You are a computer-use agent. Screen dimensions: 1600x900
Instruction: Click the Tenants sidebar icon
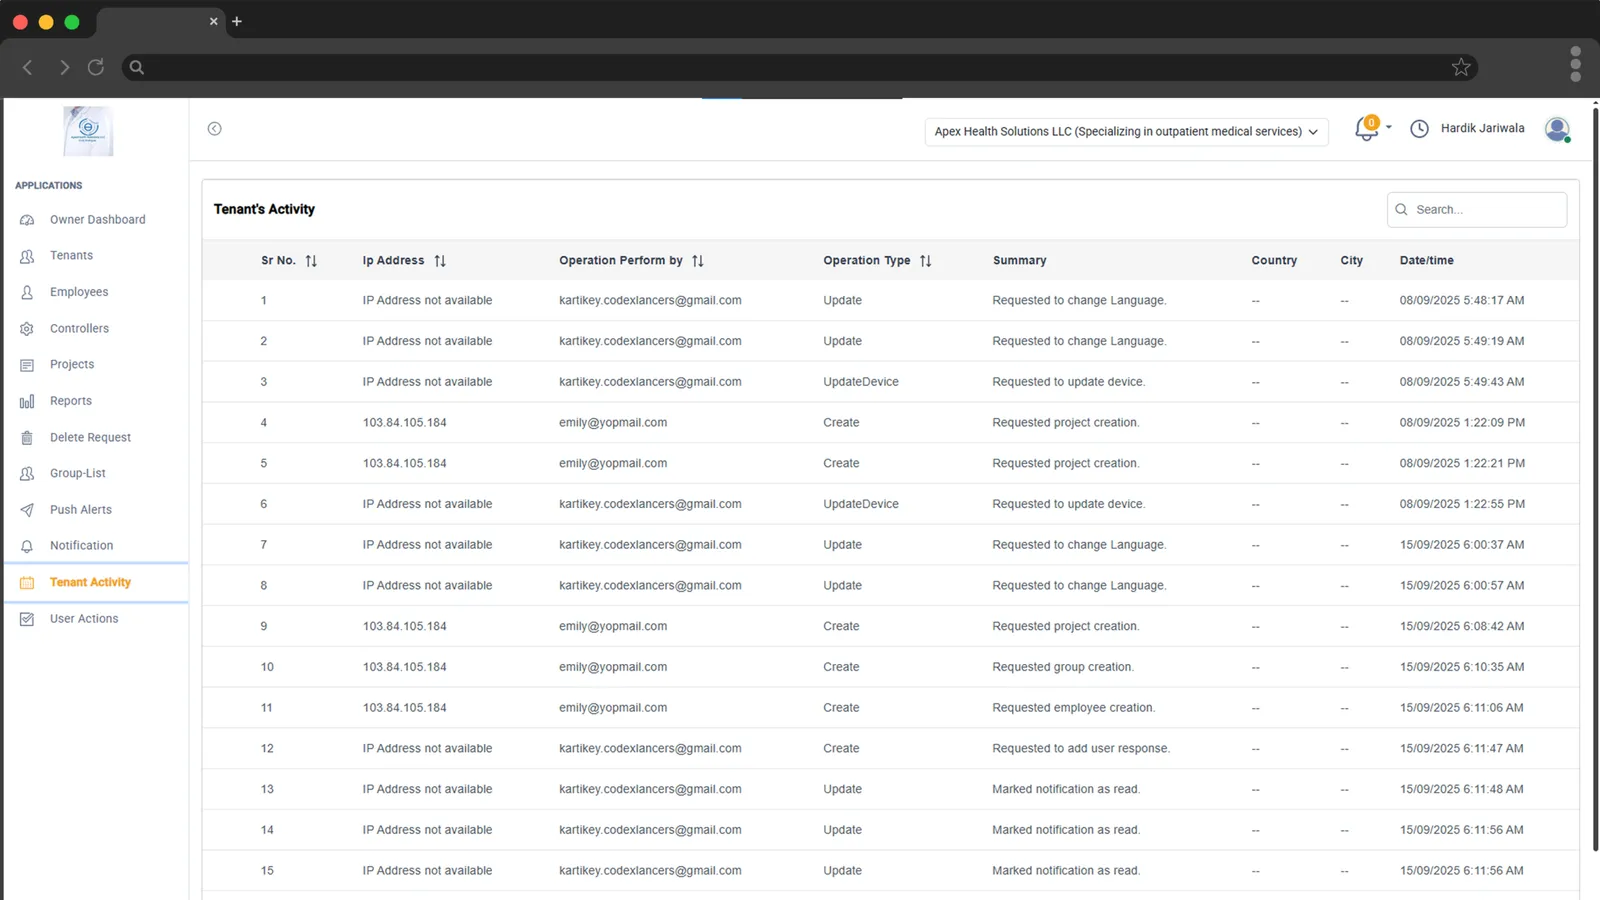[27, 256]
